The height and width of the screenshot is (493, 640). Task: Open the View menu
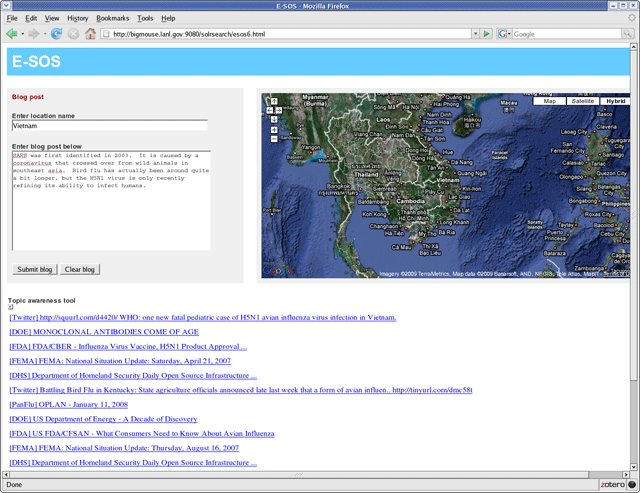[x=52, y=18]
